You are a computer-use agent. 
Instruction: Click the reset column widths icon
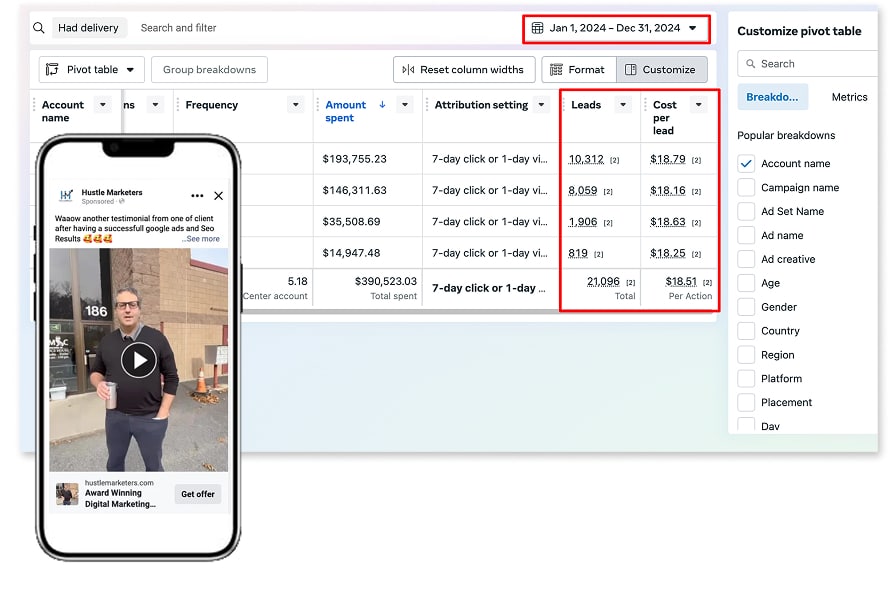point(408,69)
